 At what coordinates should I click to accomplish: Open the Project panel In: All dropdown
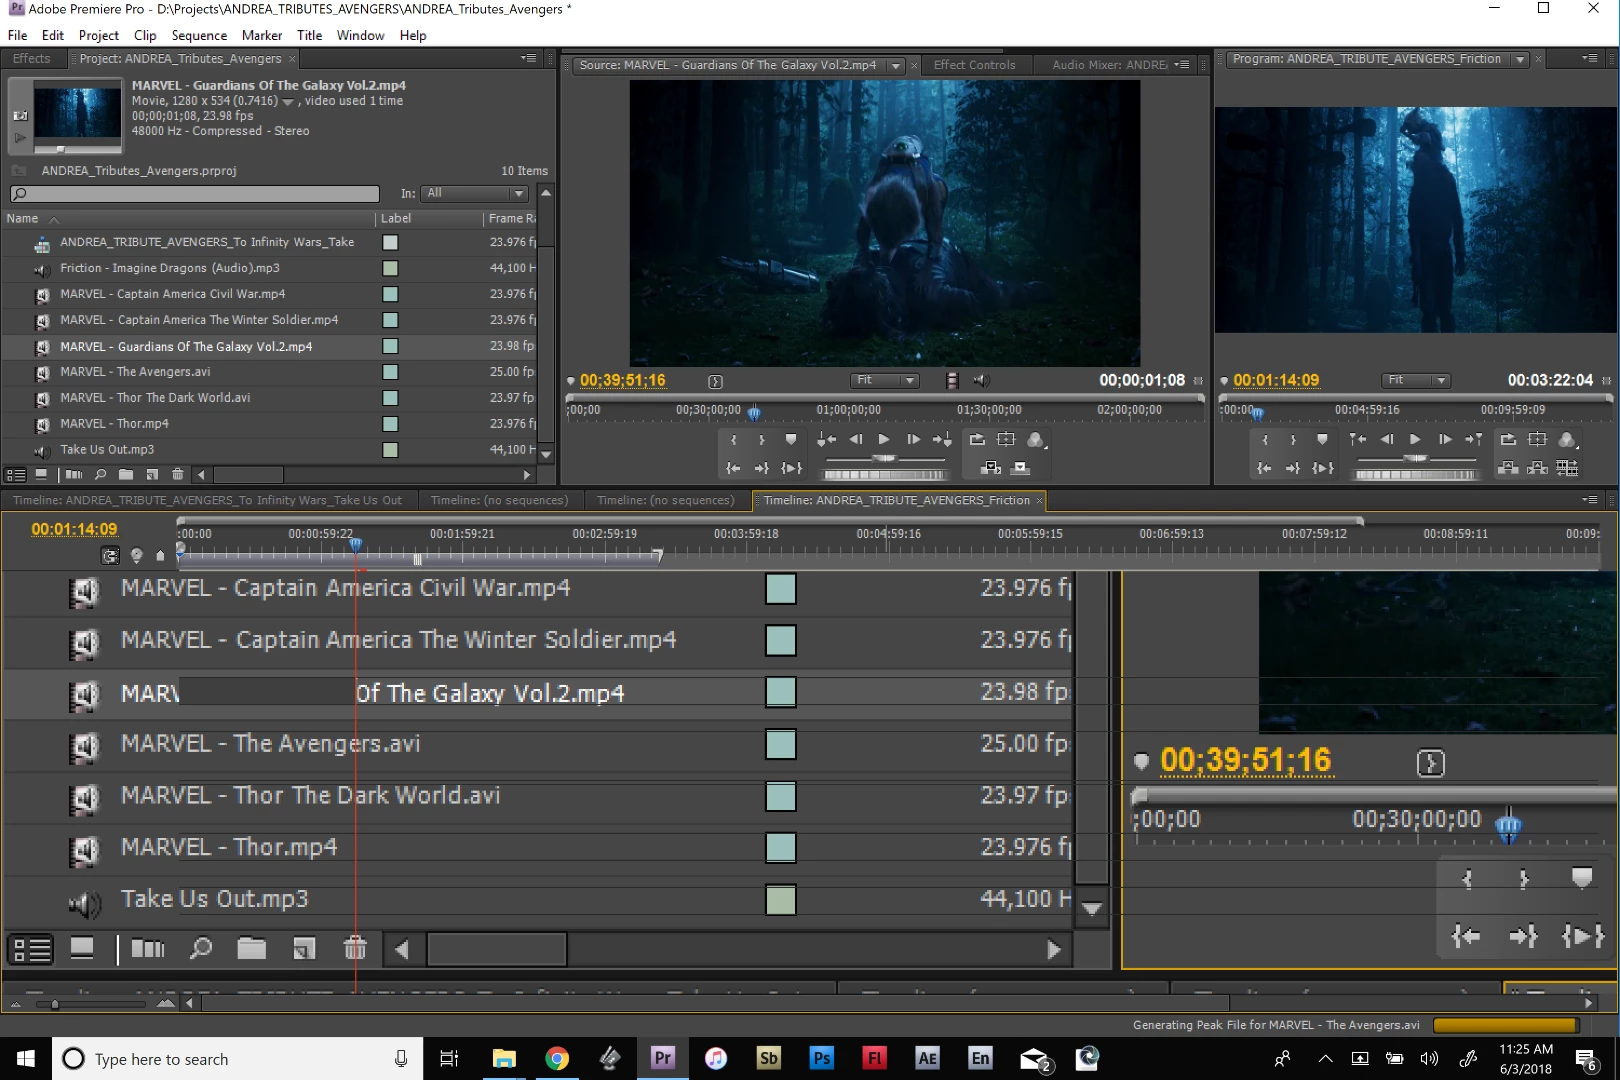(x=474, y=193)
